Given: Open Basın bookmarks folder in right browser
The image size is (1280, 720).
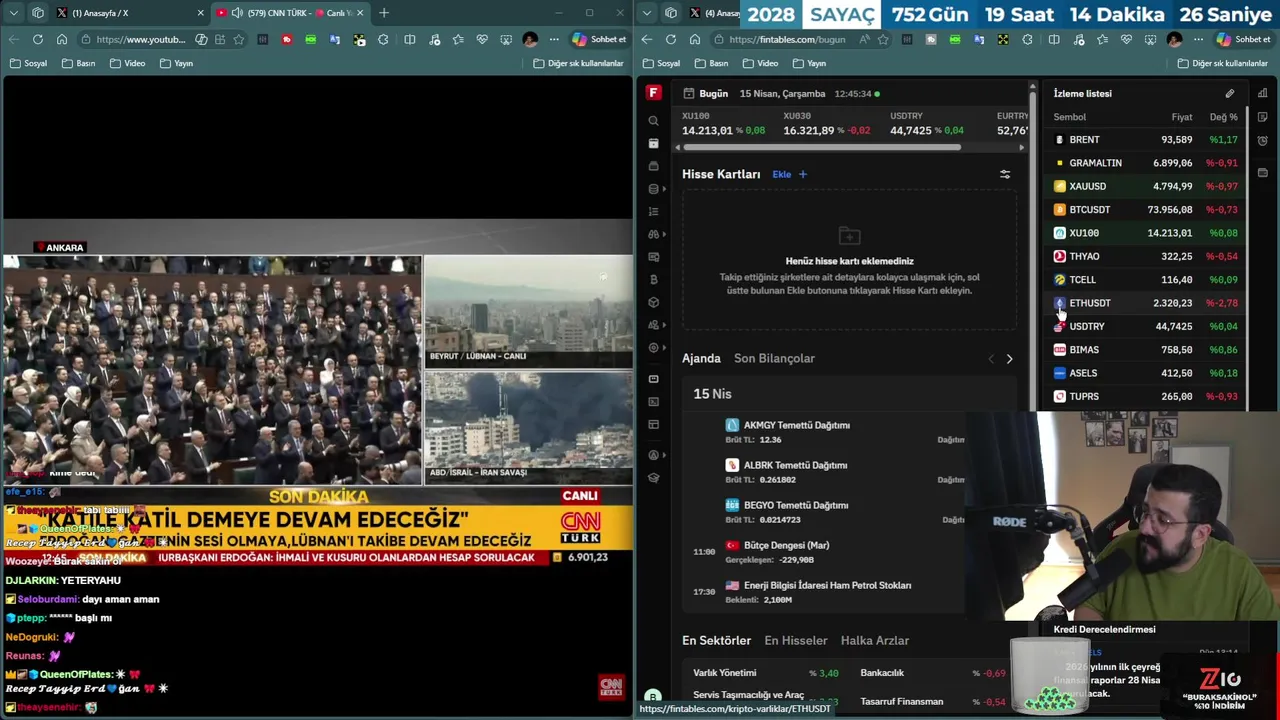Looking at the screenshot, I should [x=711, y=63].
